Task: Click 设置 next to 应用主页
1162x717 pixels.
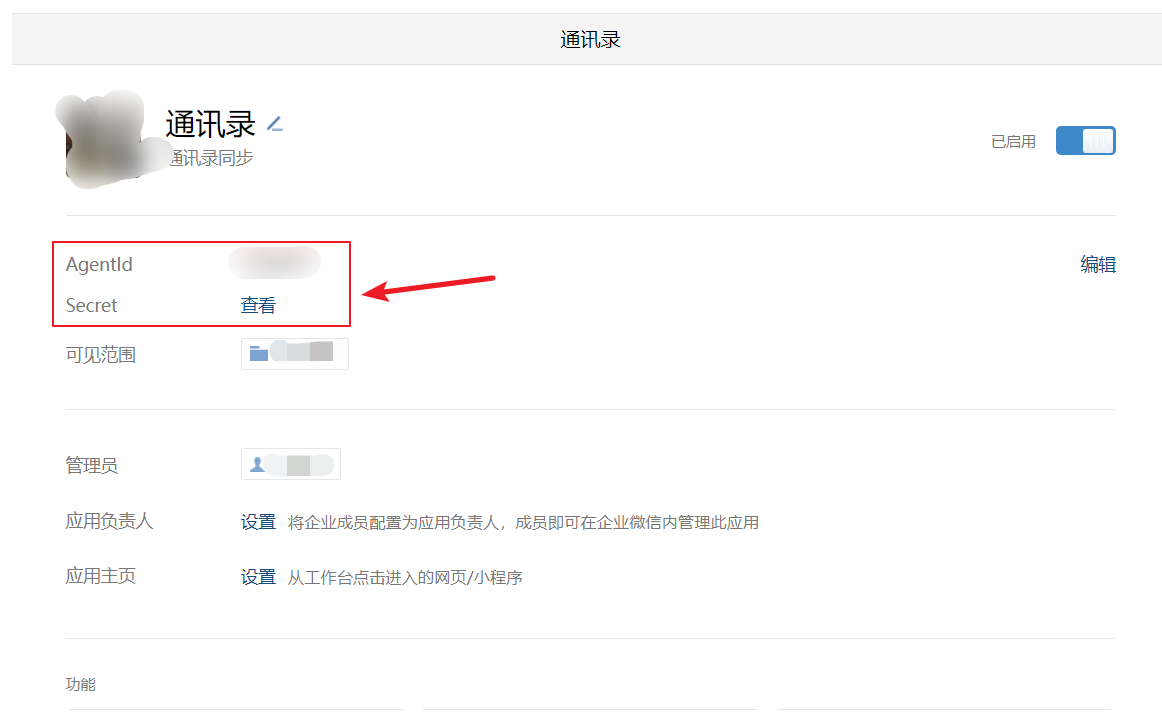Action: click(258, 577)
